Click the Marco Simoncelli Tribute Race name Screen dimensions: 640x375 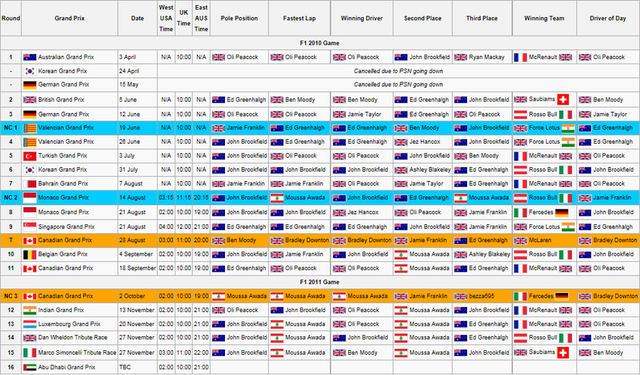(x=77, y=353)
